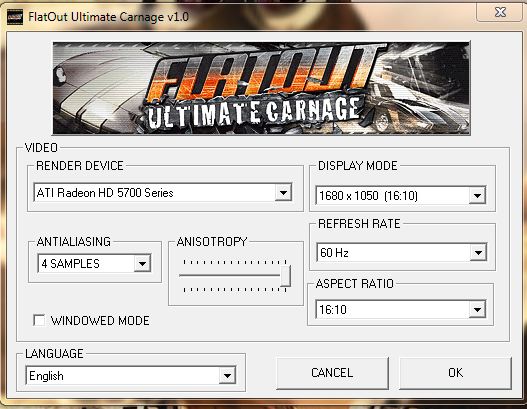This screenshot has height=409, width=527.
Task: Click the WINDOWED MODE label text
Action: click(x=100, y=321)
